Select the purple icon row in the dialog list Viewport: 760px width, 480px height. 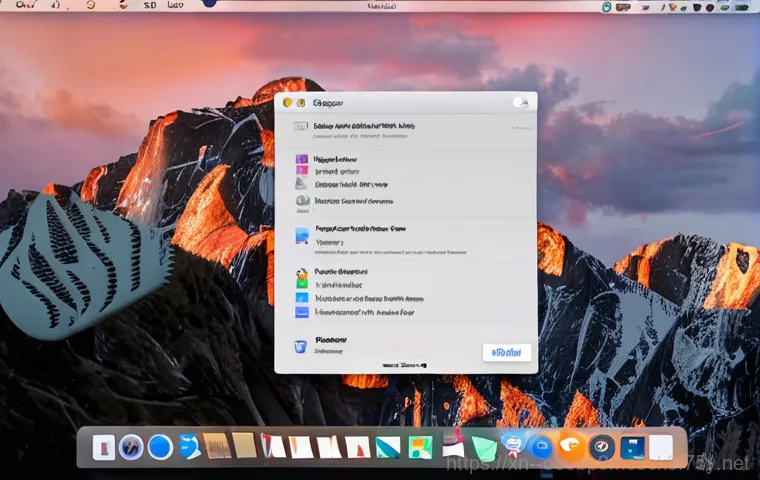coord(302,159)
